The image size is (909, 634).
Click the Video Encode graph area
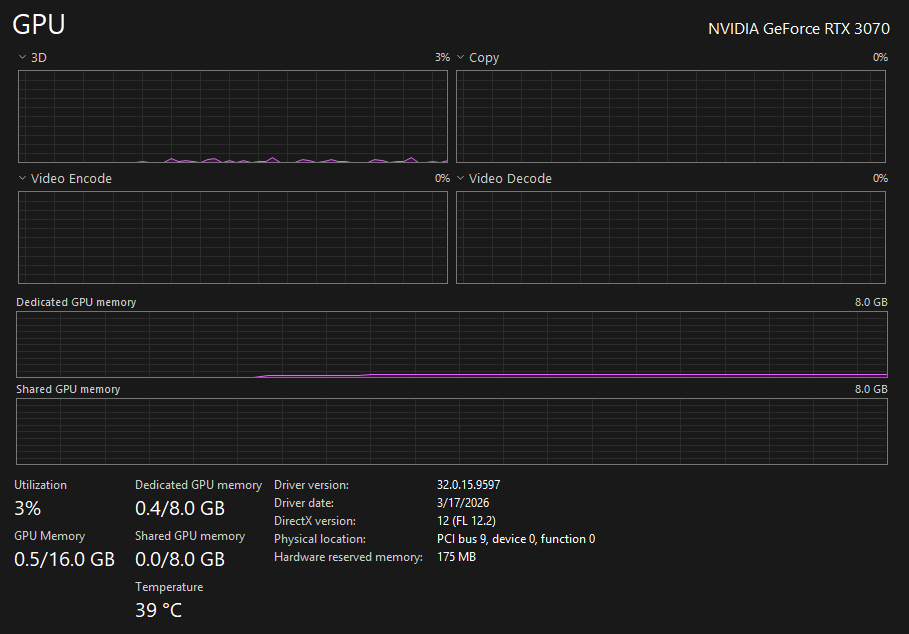tap(233, 238)
